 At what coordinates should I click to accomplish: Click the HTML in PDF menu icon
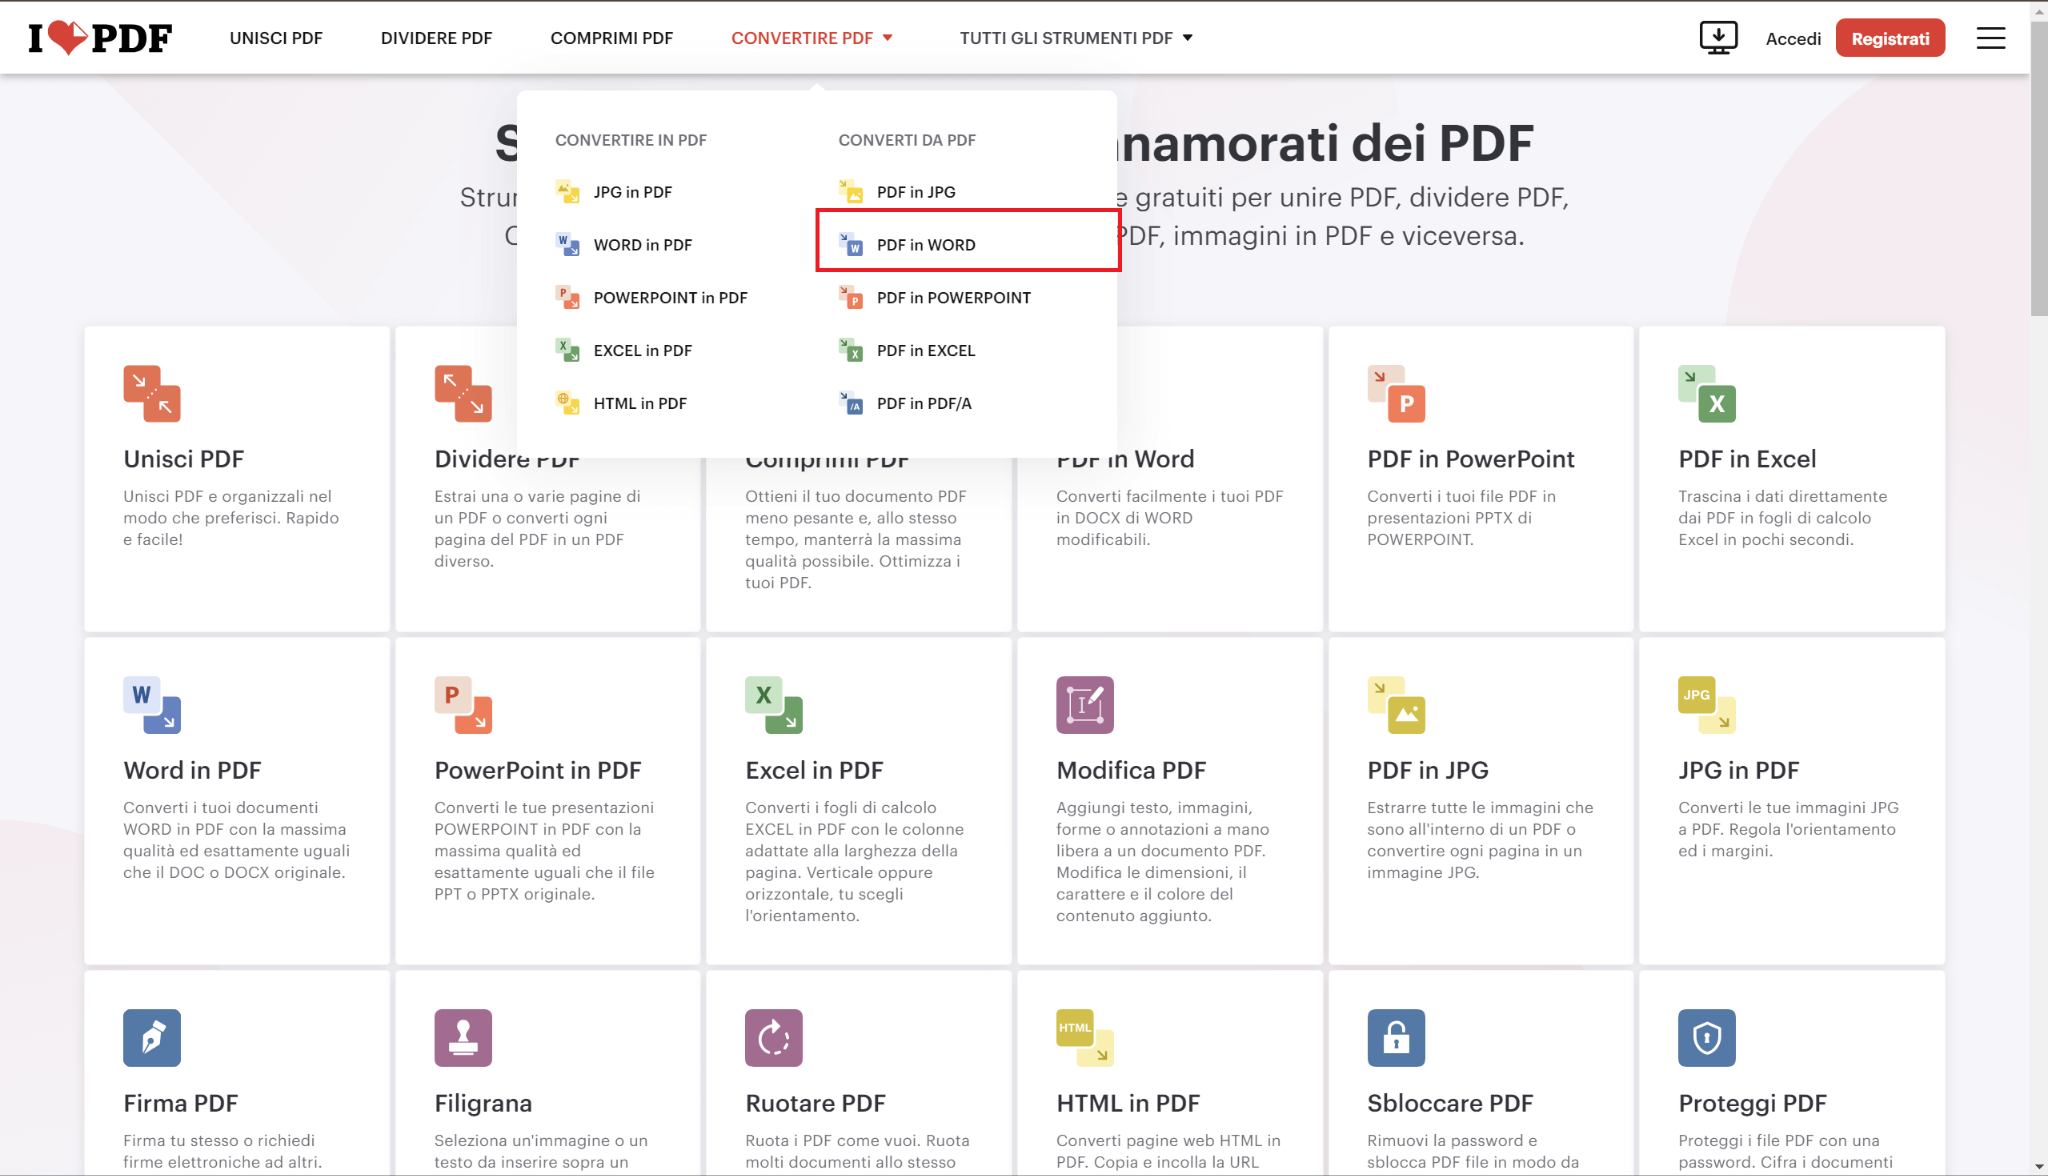click(x=568, y=403)
